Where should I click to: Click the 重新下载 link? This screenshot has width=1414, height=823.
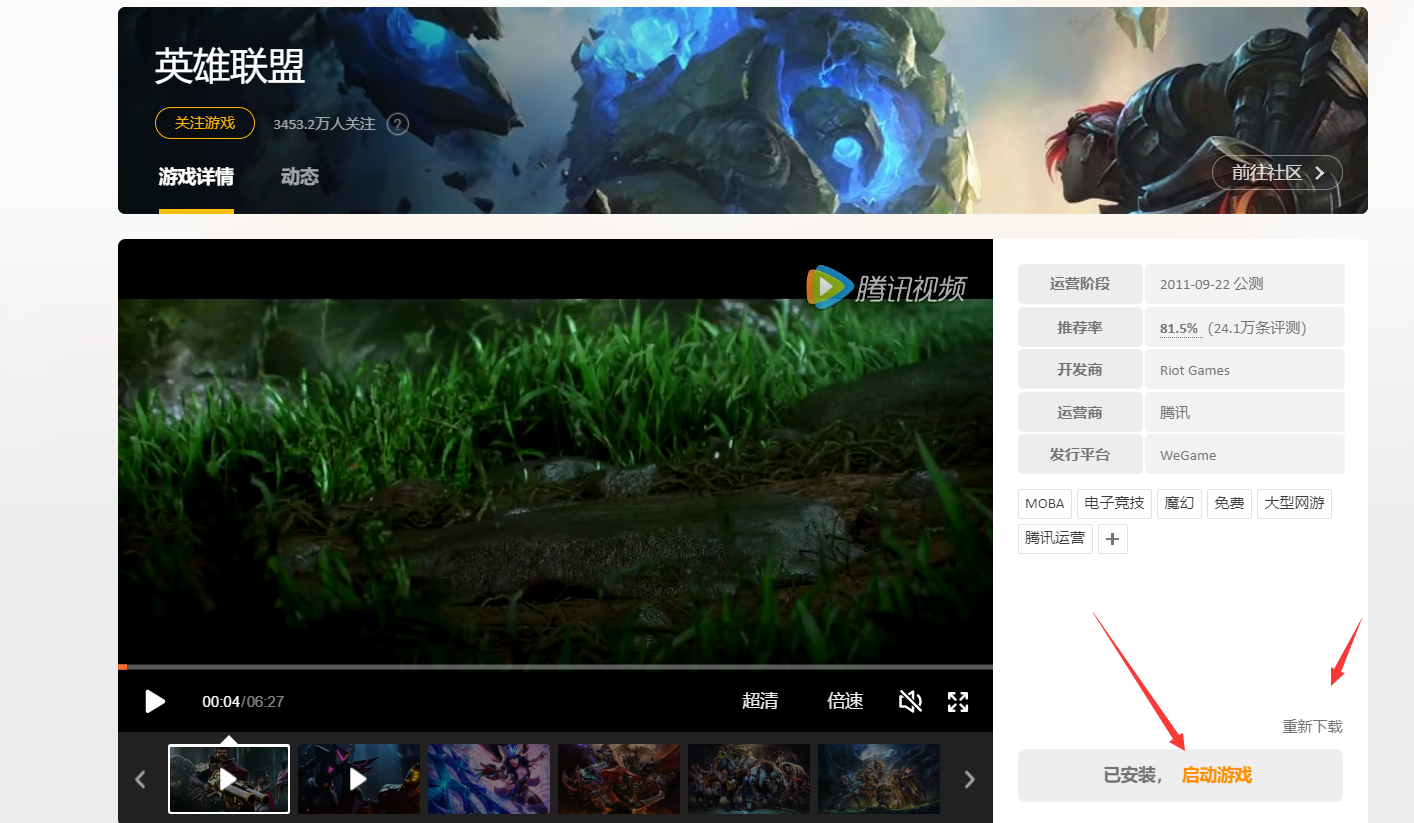coord(1313,727)
